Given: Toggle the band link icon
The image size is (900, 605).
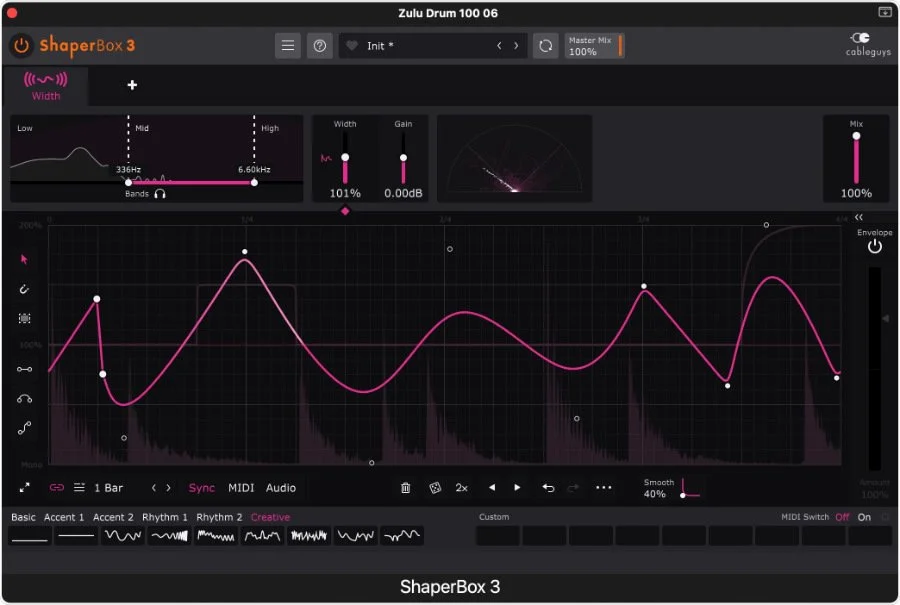Looking at the screenshot, I should click(x=56, y=487).
